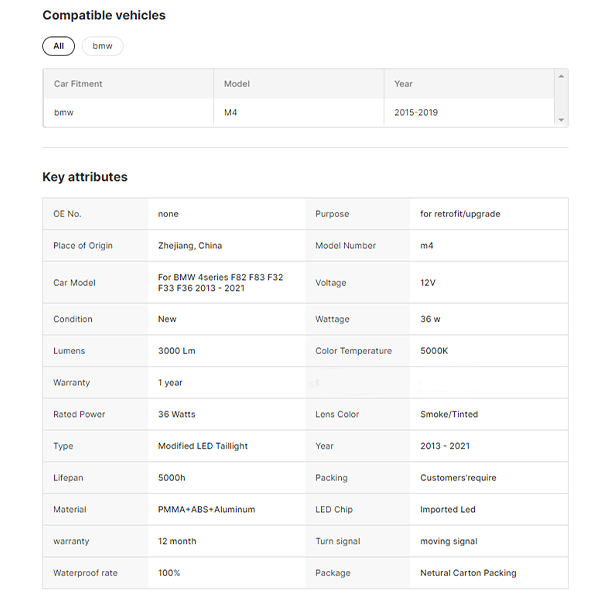Screen dimensions: 600x600
Task: Click the Model Number value m4
Action: [427, 246]
